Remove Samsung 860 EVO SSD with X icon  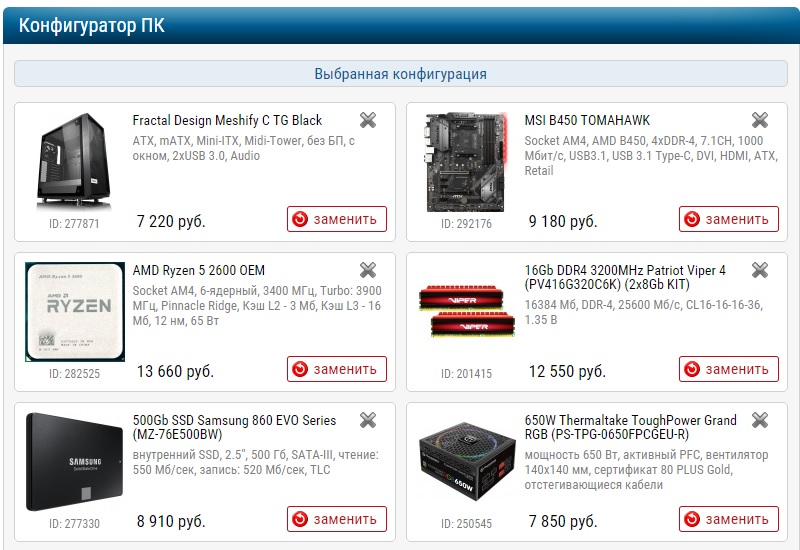coord(367,420)
